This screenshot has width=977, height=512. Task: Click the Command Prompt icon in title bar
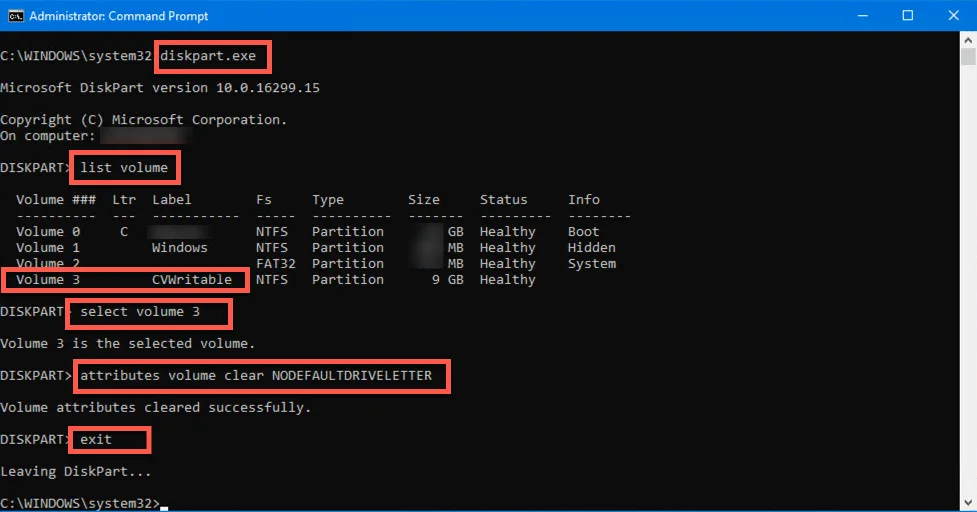pos(13,16)
